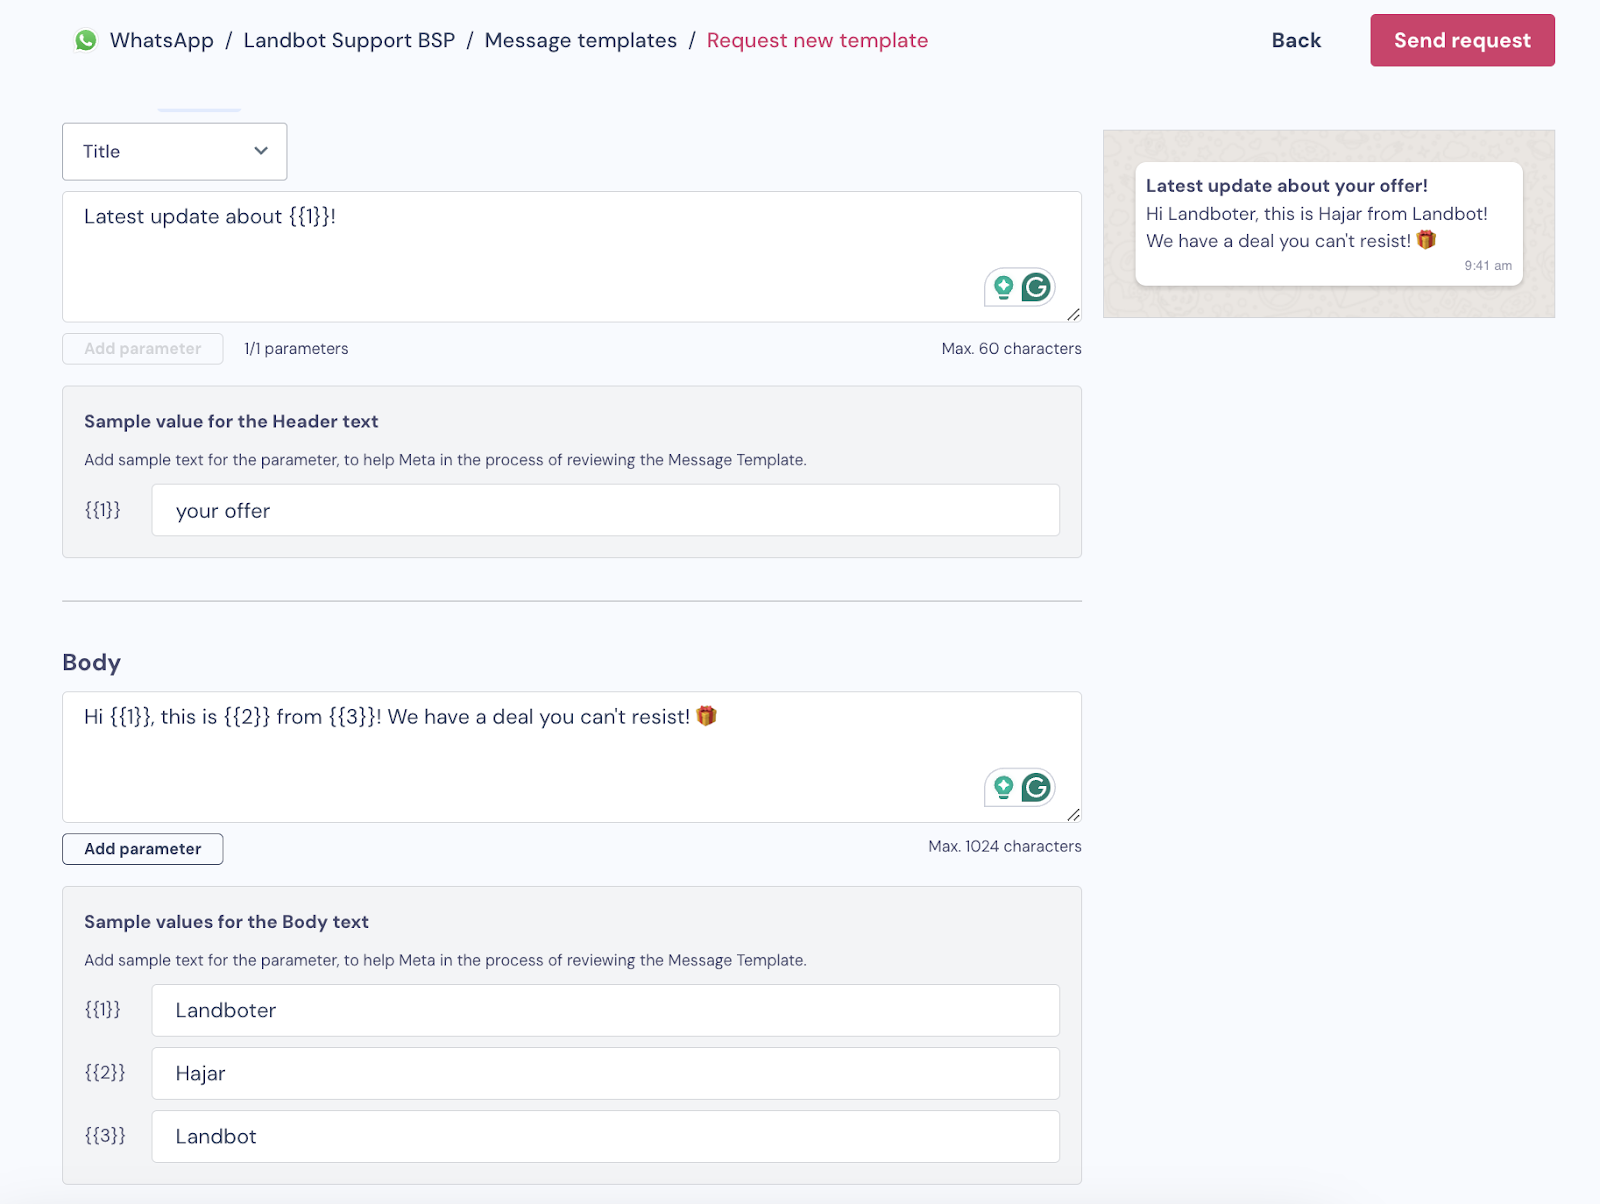Click the {{3}} label beside Landbot field

[105, 1136]
